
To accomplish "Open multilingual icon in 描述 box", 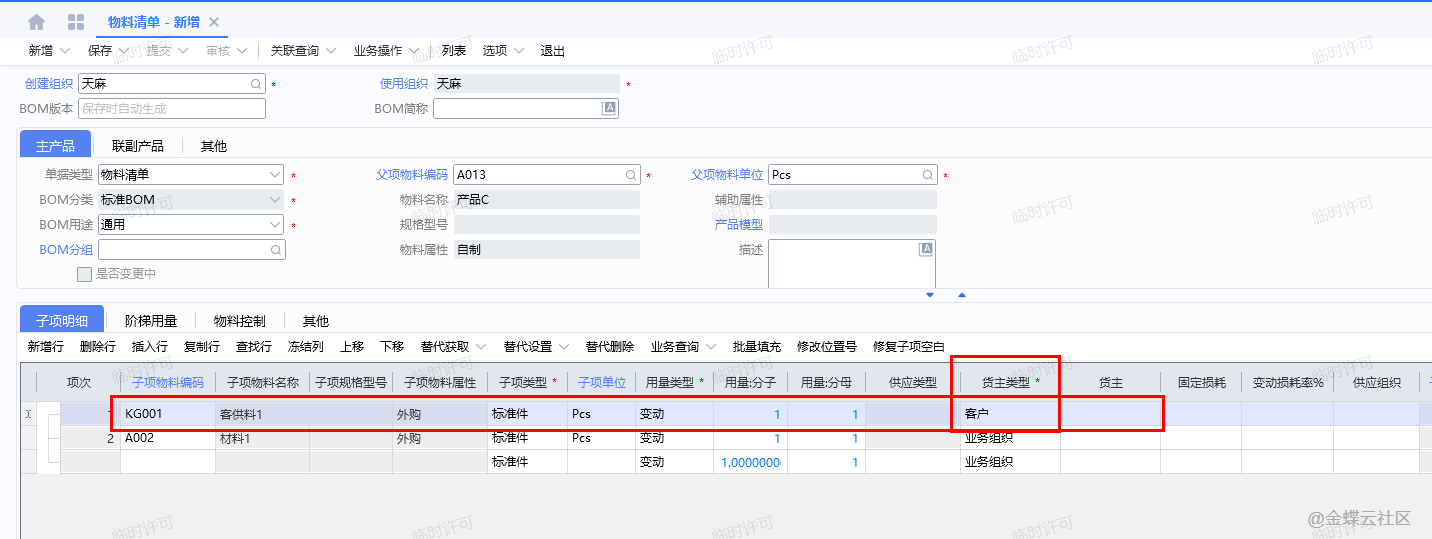I will click(926, 249).
